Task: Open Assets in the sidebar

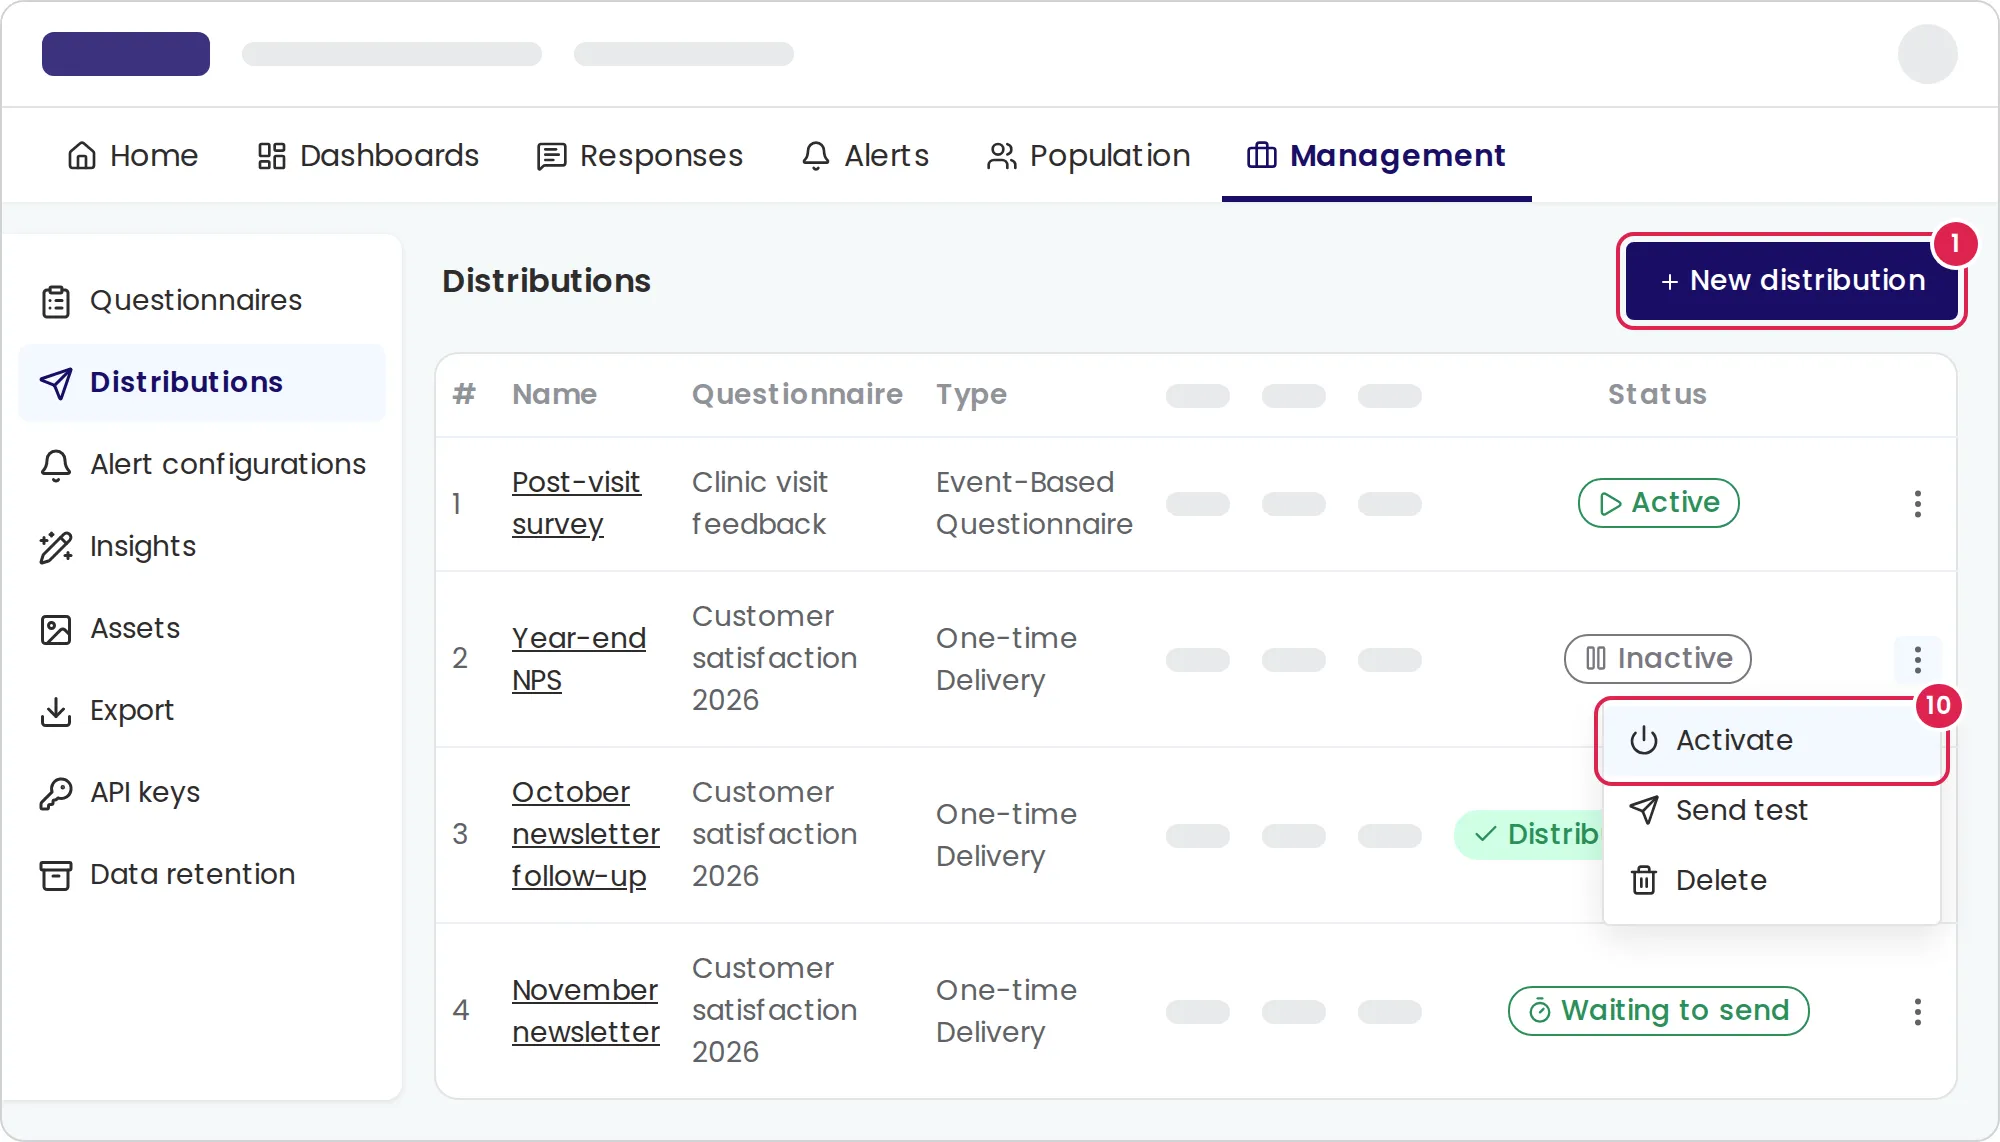Action: point(201,629)
